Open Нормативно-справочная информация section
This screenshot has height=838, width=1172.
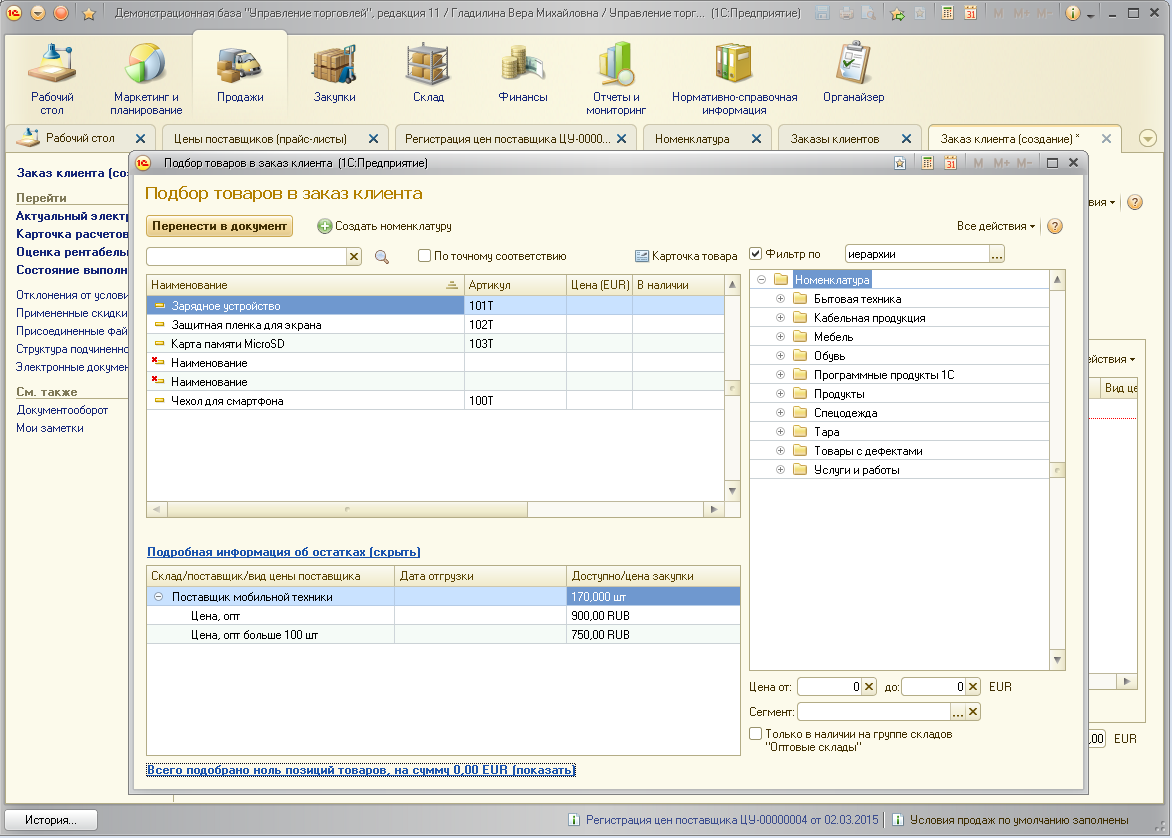734,79
